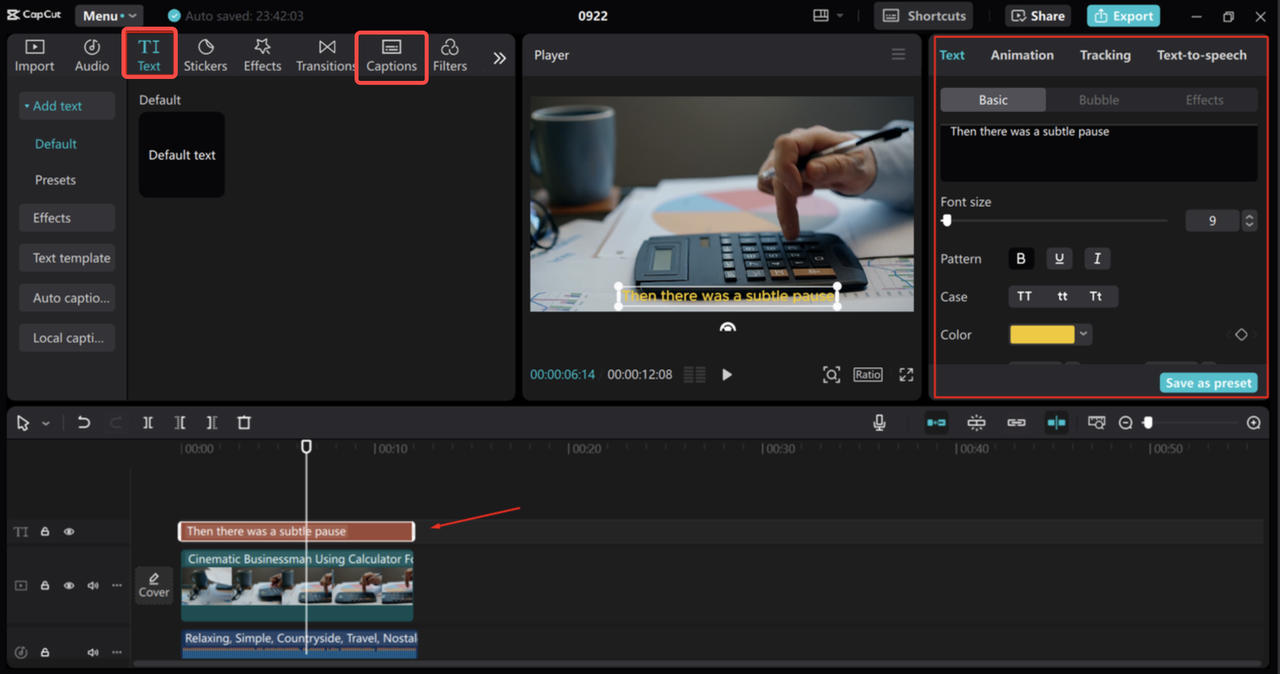The image size is (1280, 674).
Task: Toggle clip linkage chain icon
Action: click(x=1016, y=423)
